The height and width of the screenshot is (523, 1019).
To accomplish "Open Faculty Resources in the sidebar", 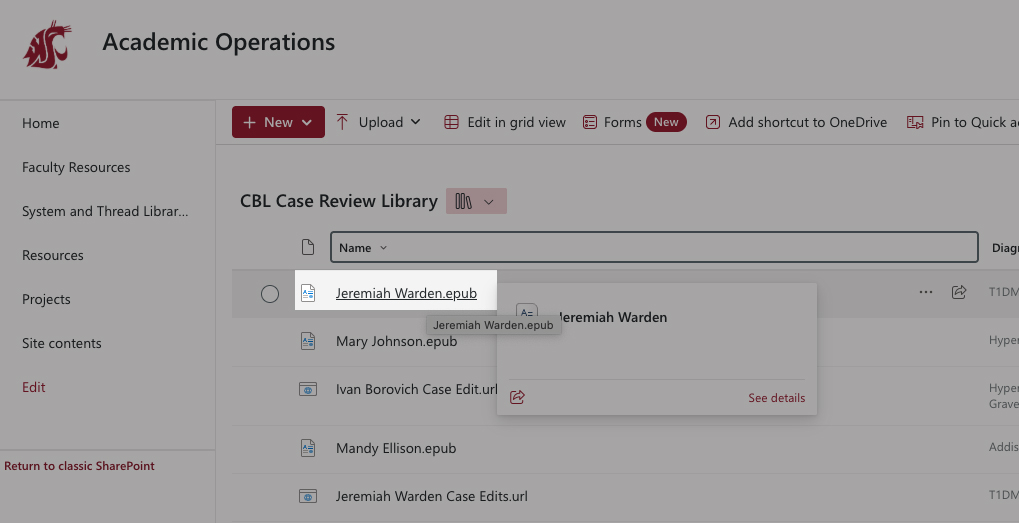I will point(76,167).
